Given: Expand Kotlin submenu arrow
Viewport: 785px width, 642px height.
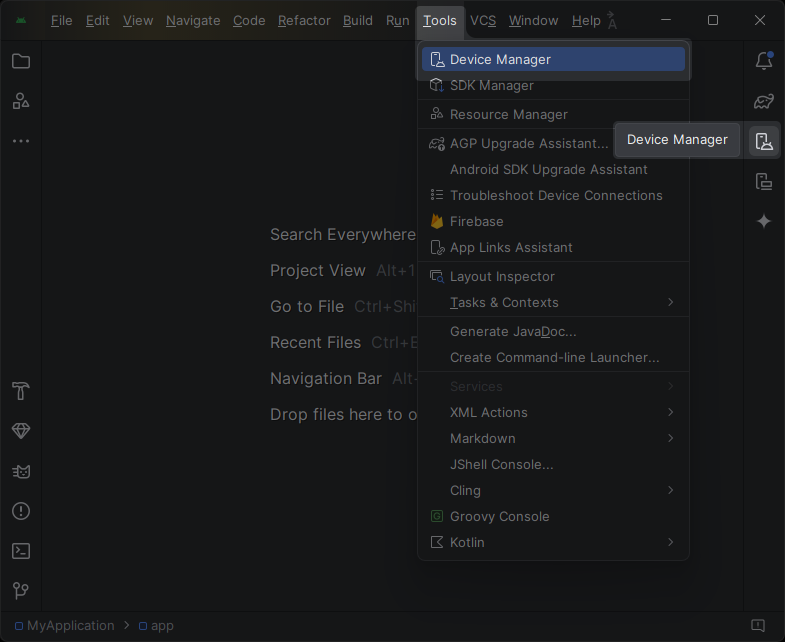Looking at the screenshot, I should (670, 542).
